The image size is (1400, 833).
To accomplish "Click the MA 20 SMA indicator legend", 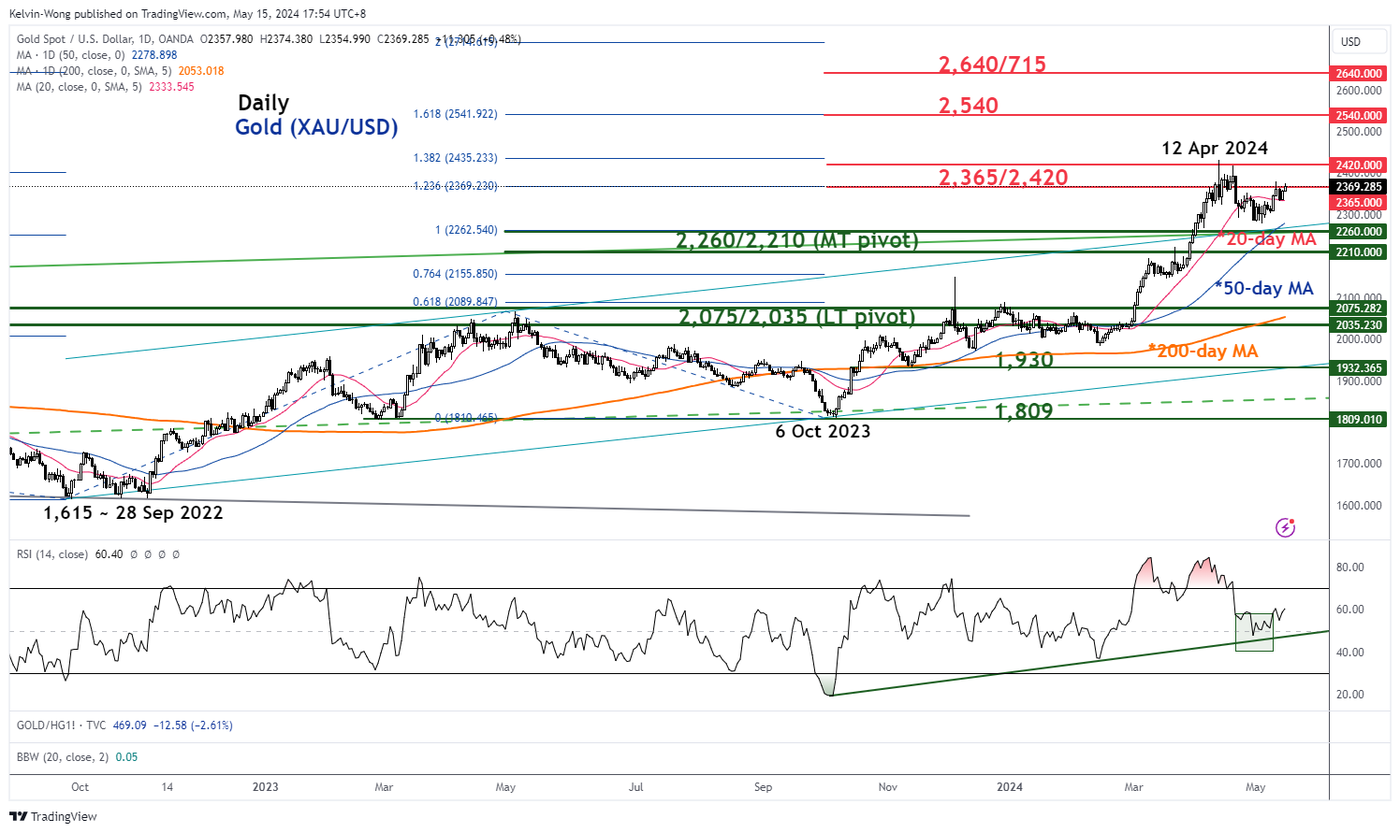I will coord(102,87).
